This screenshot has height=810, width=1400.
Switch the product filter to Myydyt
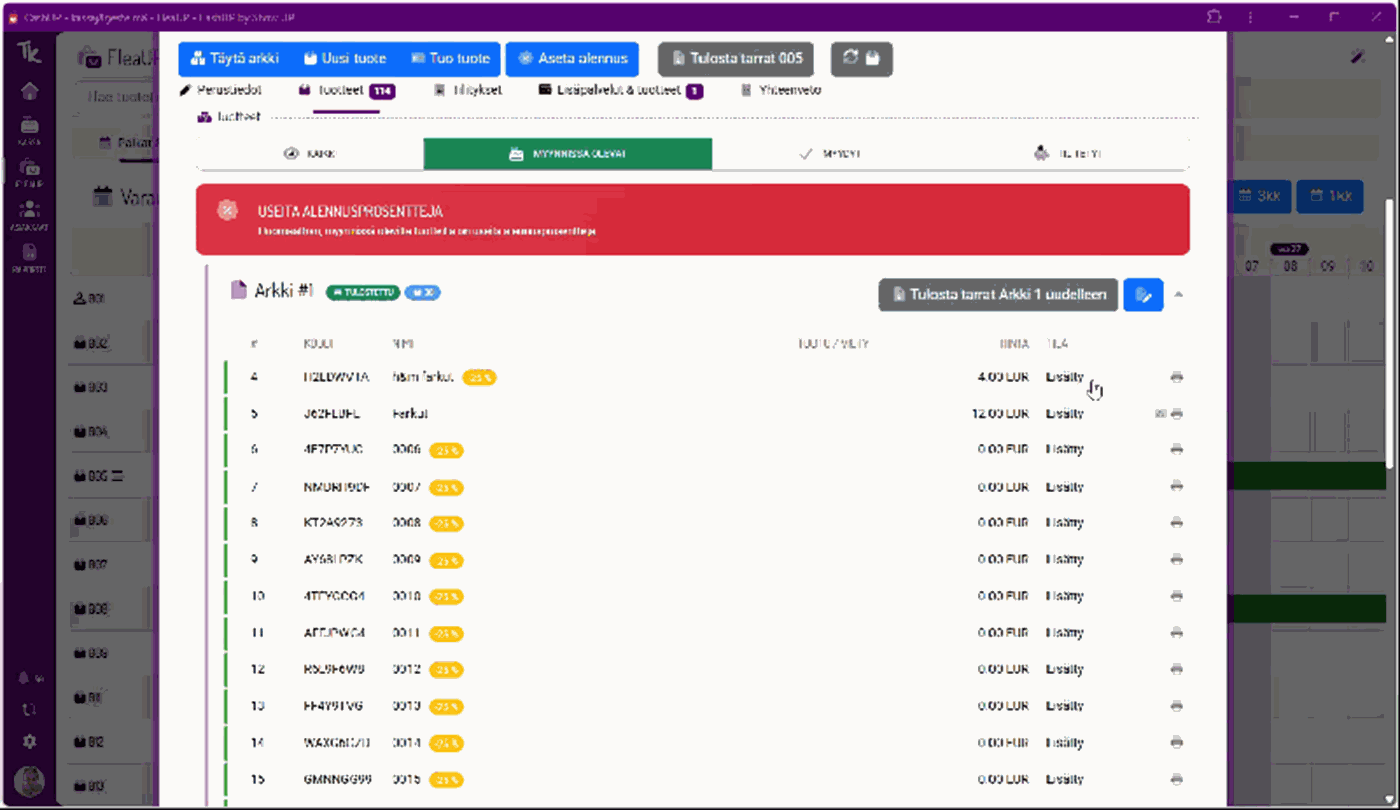tap(830, 154)
